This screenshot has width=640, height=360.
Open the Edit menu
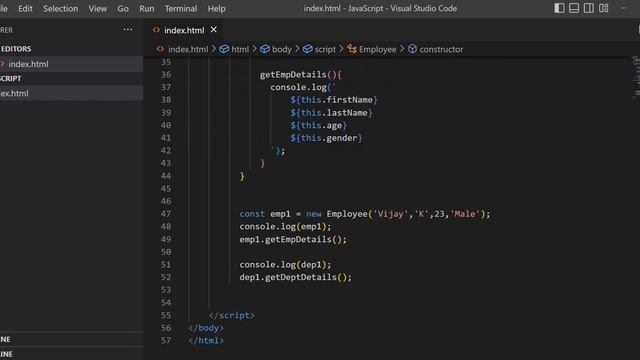click(x=25, y=9)
